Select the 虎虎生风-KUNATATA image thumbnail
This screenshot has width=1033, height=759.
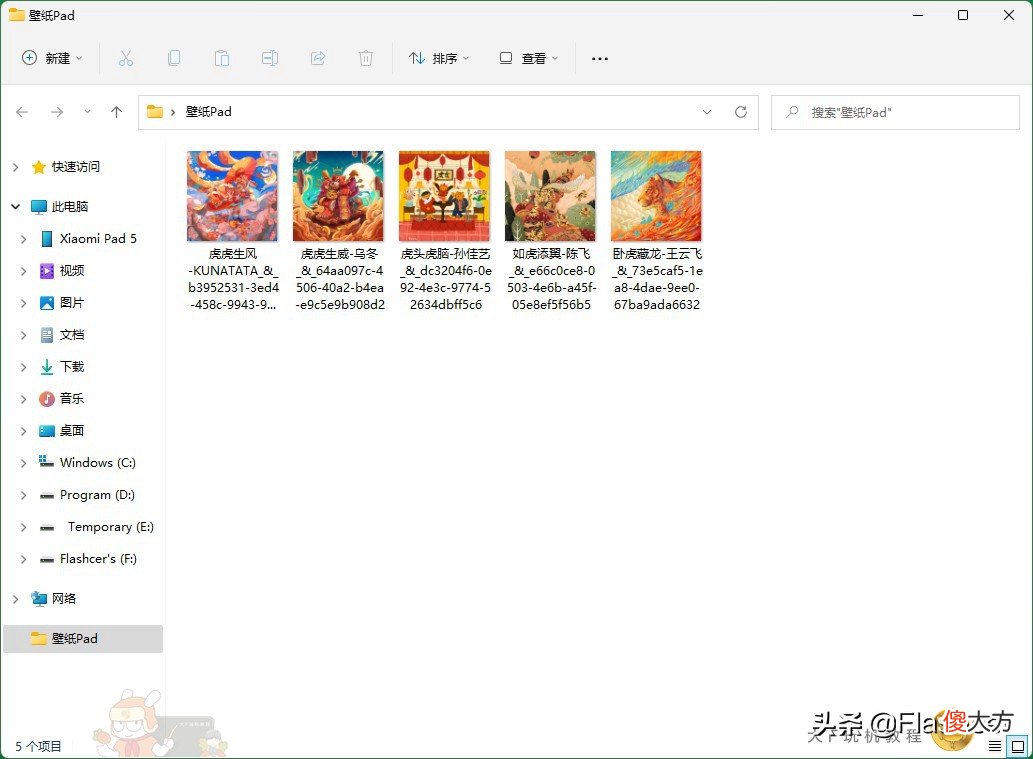click(x=233, y=196)
